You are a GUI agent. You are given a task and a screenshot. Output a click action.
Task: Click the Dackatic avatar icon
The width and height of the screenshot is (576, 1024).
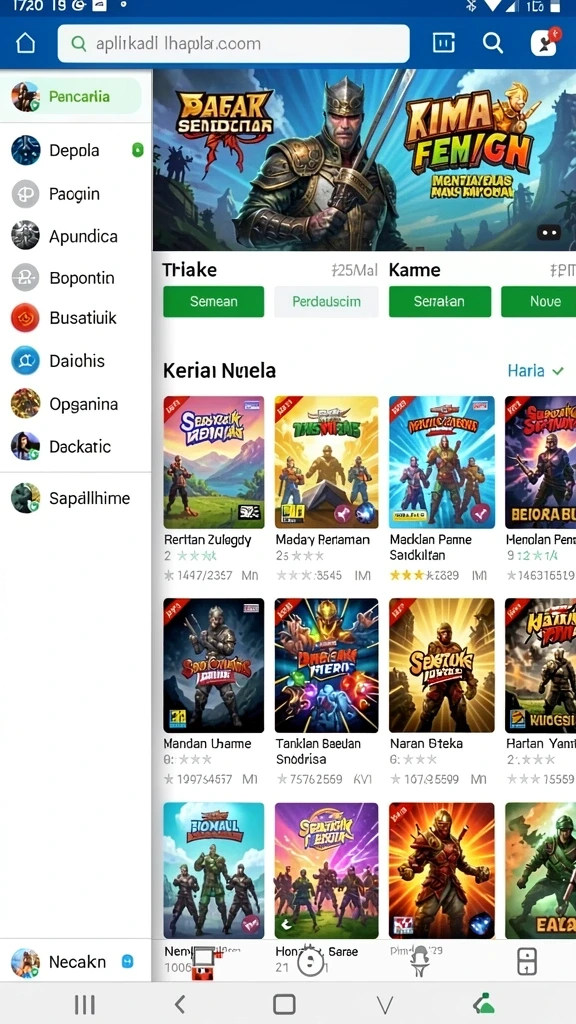pos(25,446)
